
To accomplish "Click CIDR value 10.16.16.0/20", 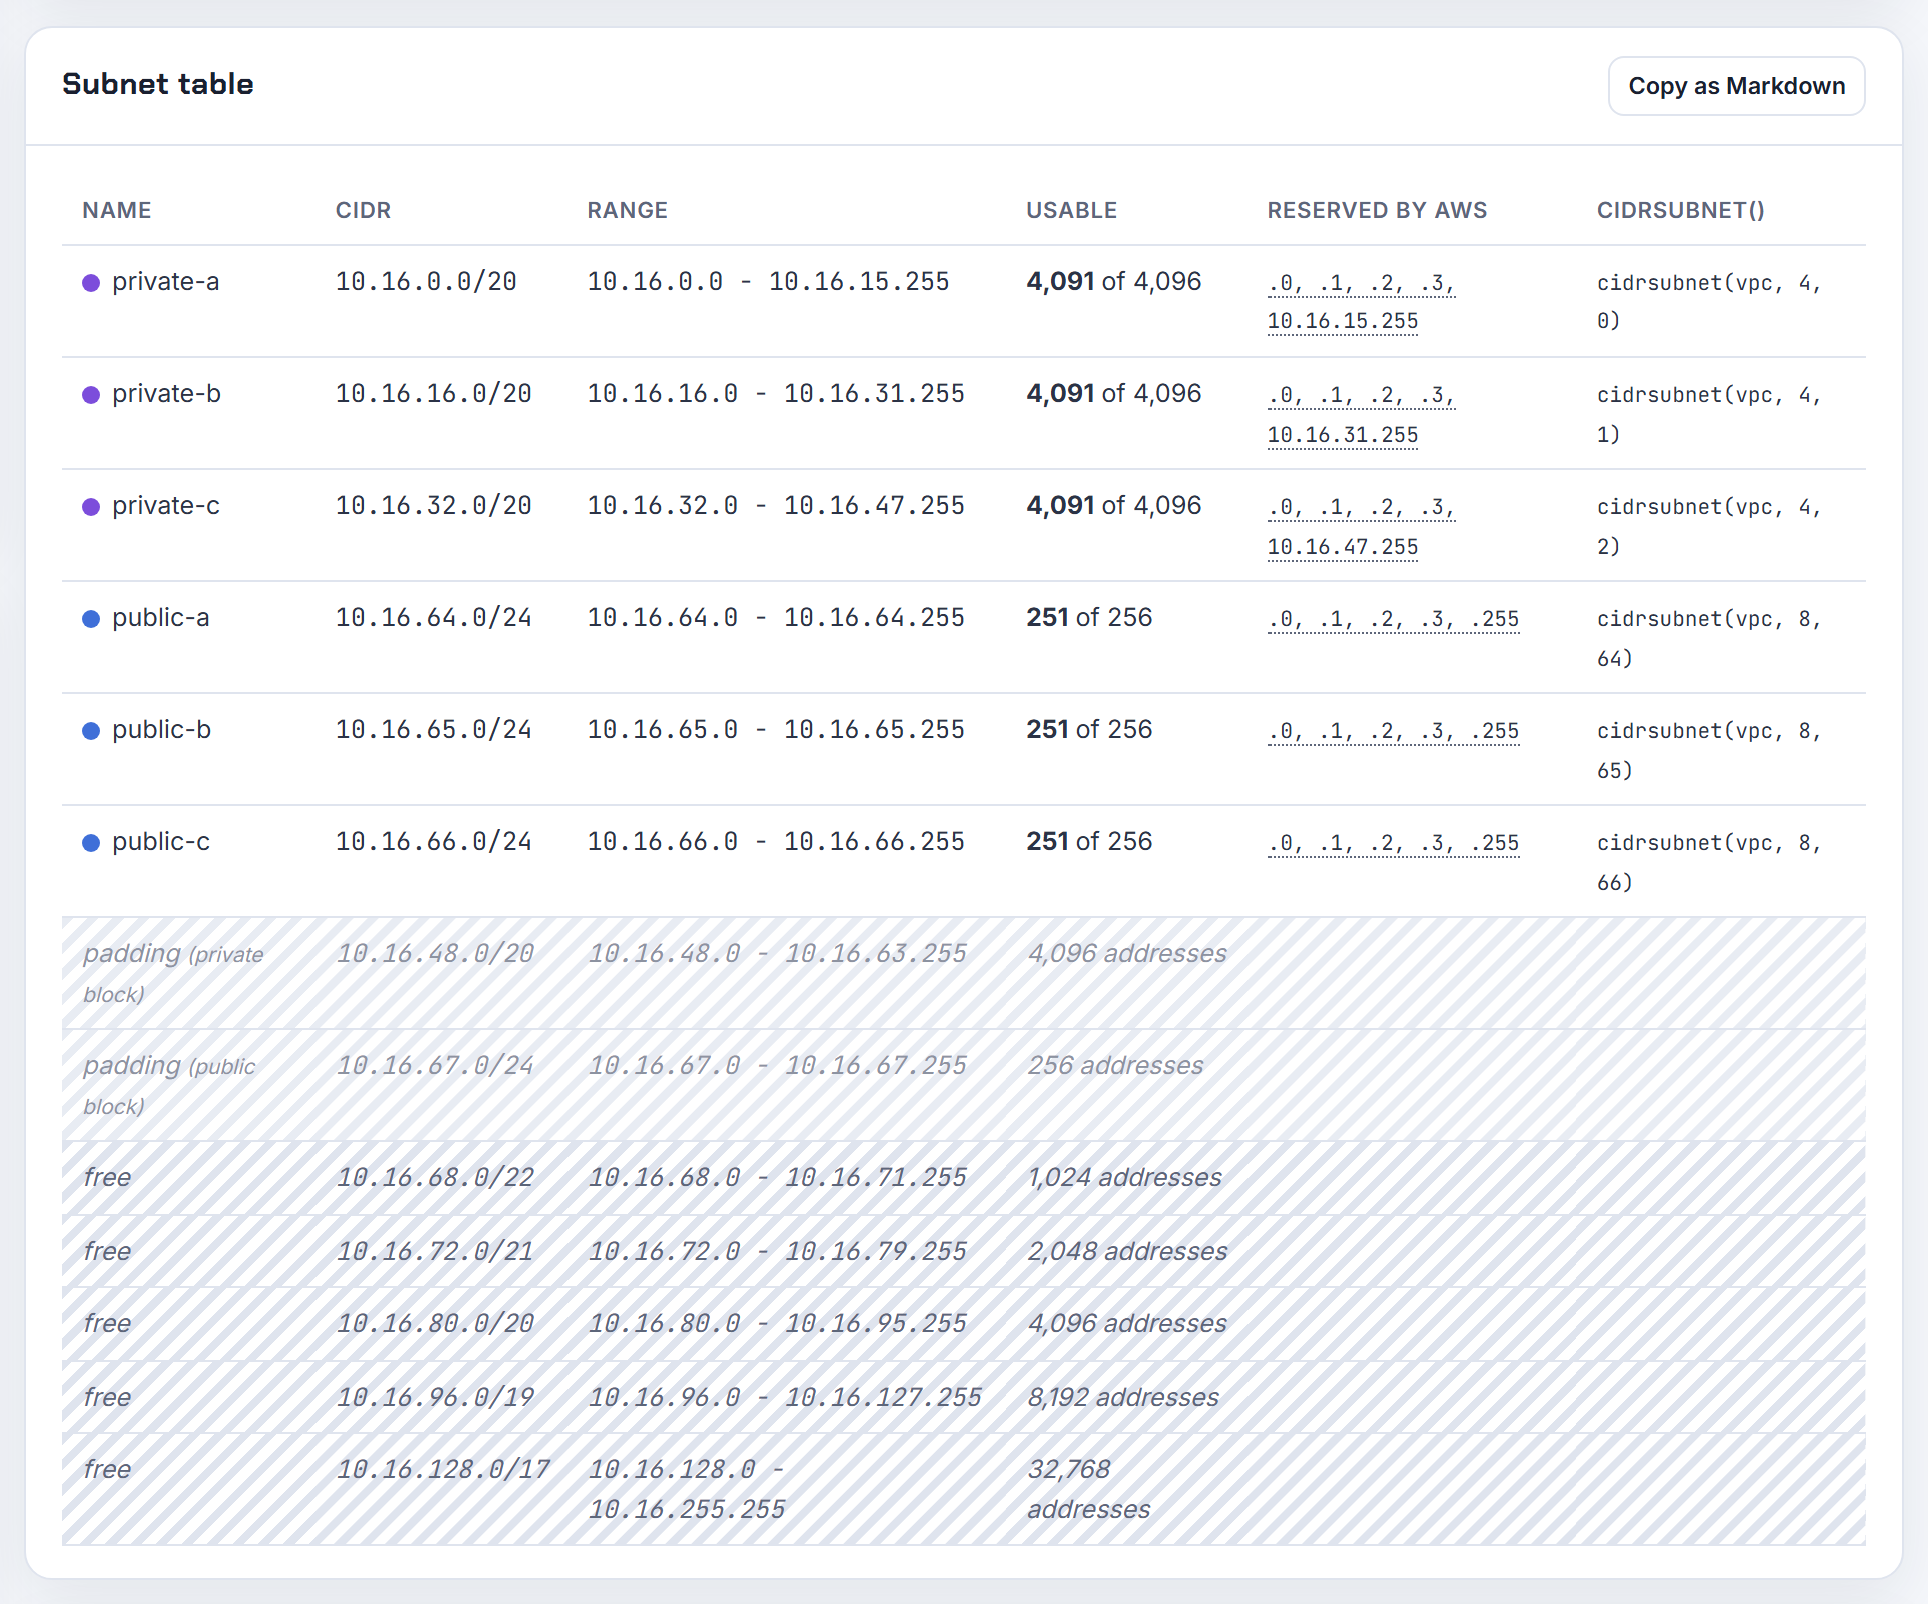I will pos(433,394).
